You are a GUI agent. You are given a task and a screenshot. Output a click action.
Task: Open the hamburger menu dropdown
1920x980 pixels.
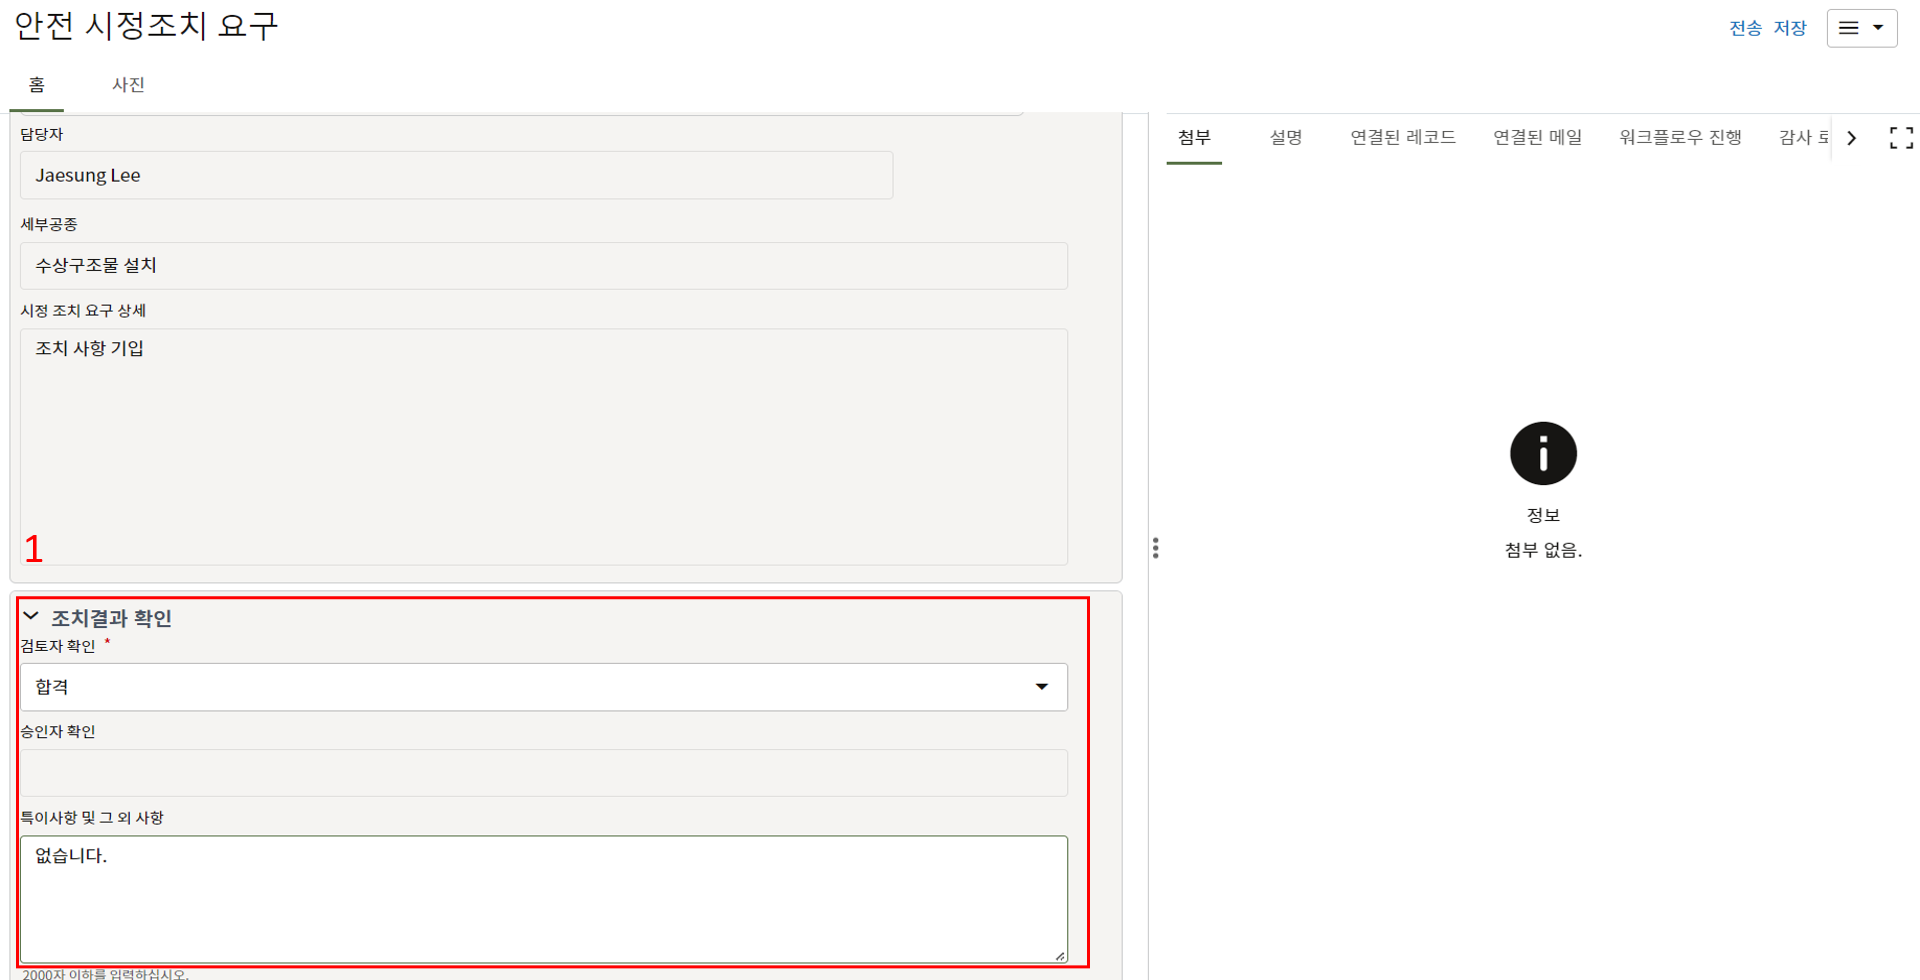click(1861, 28)
